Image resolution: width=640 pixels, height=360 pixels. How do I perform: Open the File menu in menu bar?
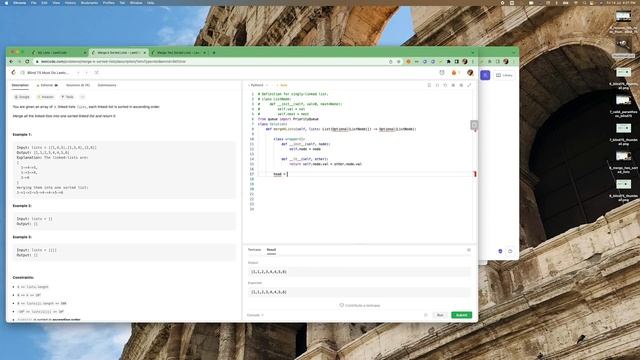33,2
